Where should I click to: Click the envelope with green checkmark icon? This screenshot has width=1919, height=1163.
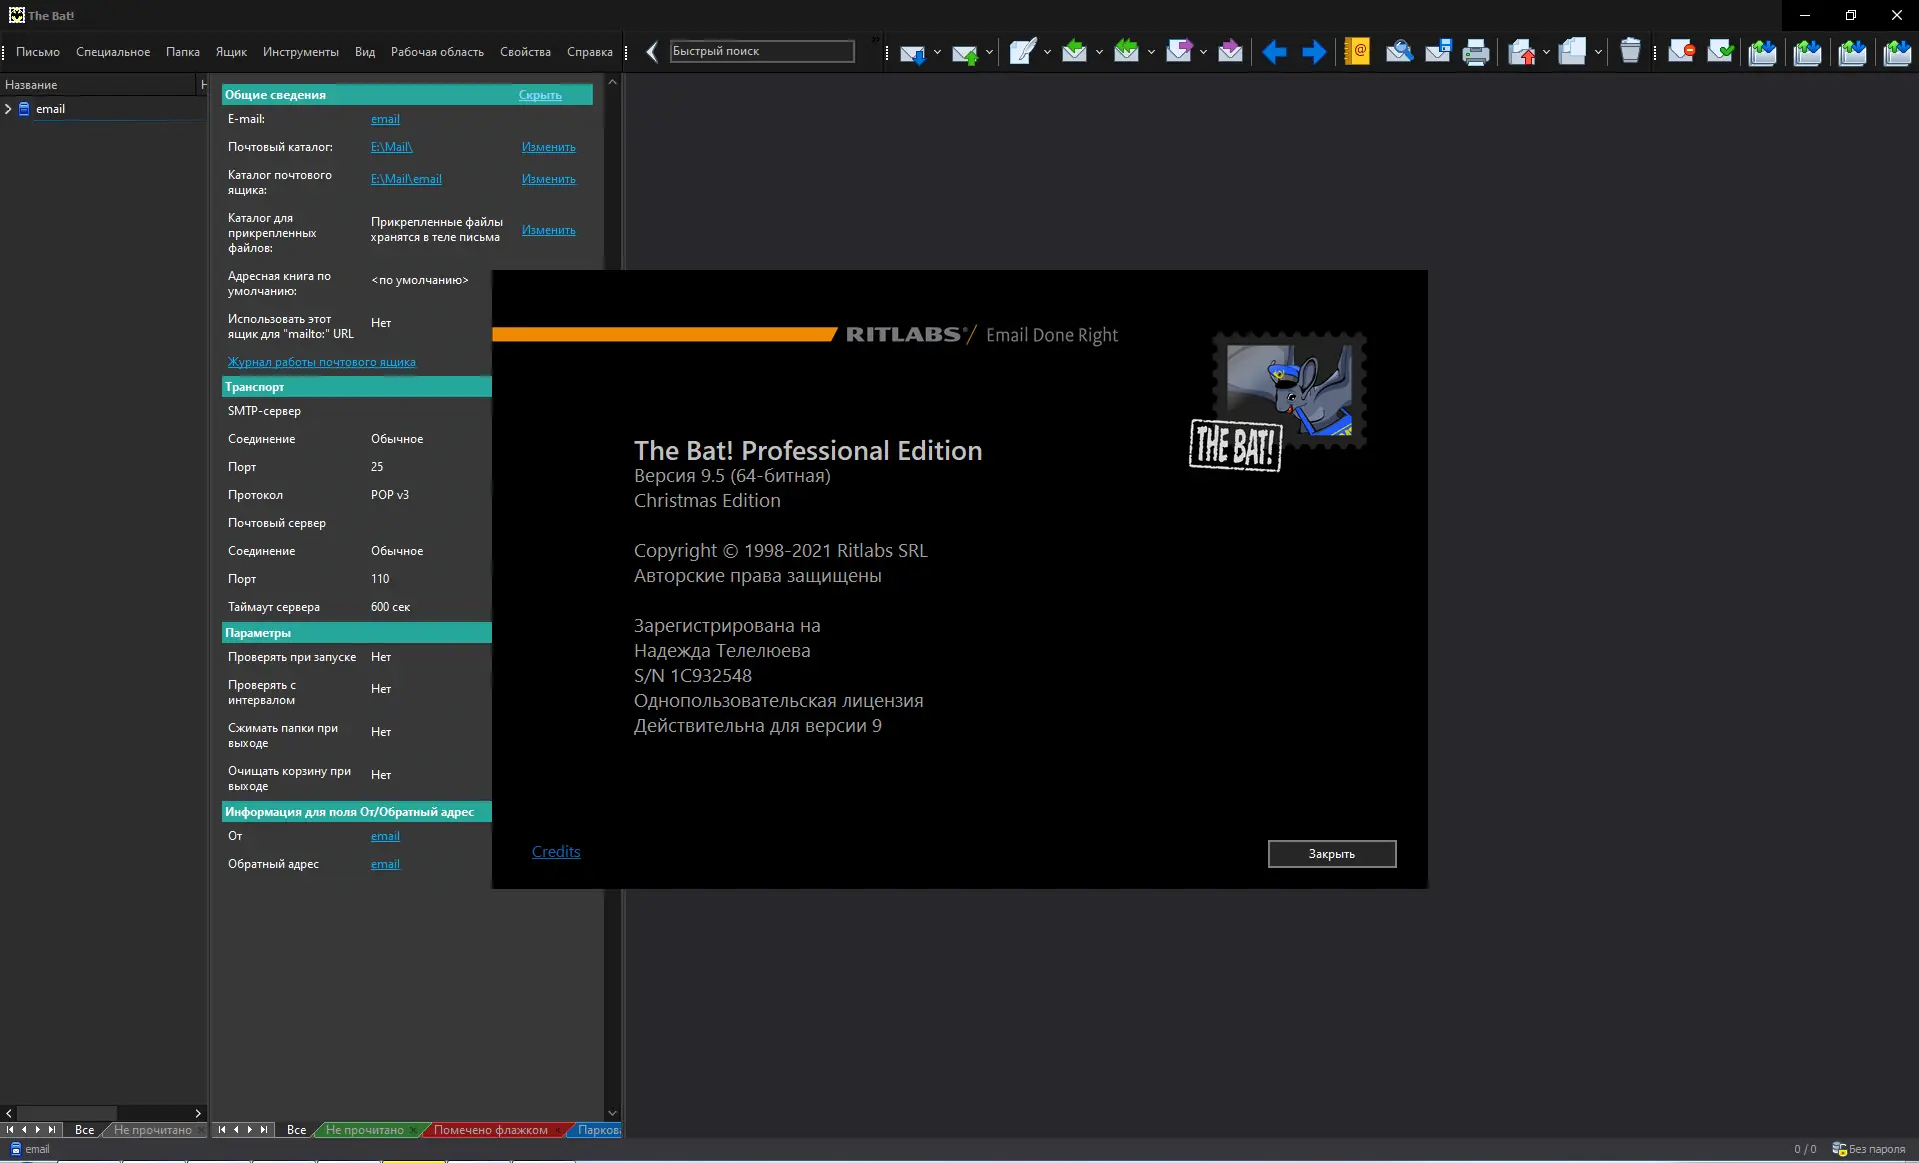pyautogui.click(x=1720, y=52)
